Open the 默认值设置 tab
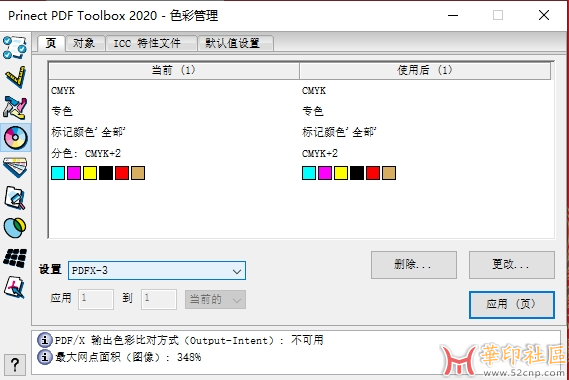 click(x=235, y=44)
